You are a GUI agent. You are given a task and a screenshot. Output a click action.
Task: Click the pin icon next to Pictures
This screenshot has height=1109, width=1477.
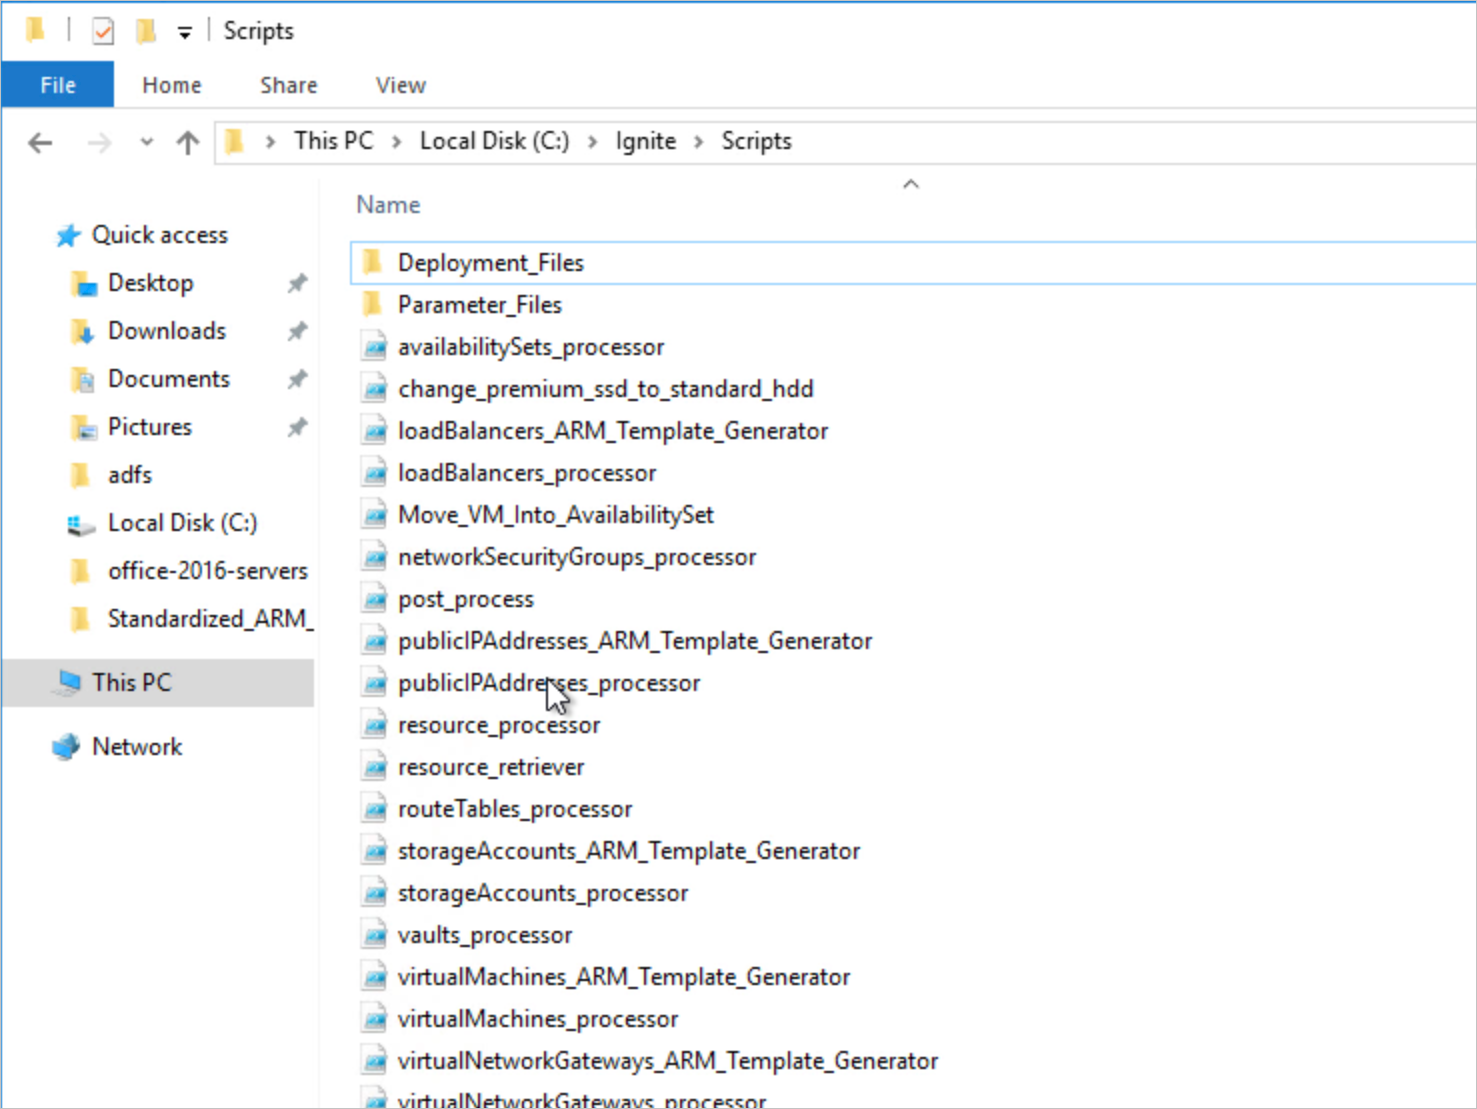[x=297, y=427]
